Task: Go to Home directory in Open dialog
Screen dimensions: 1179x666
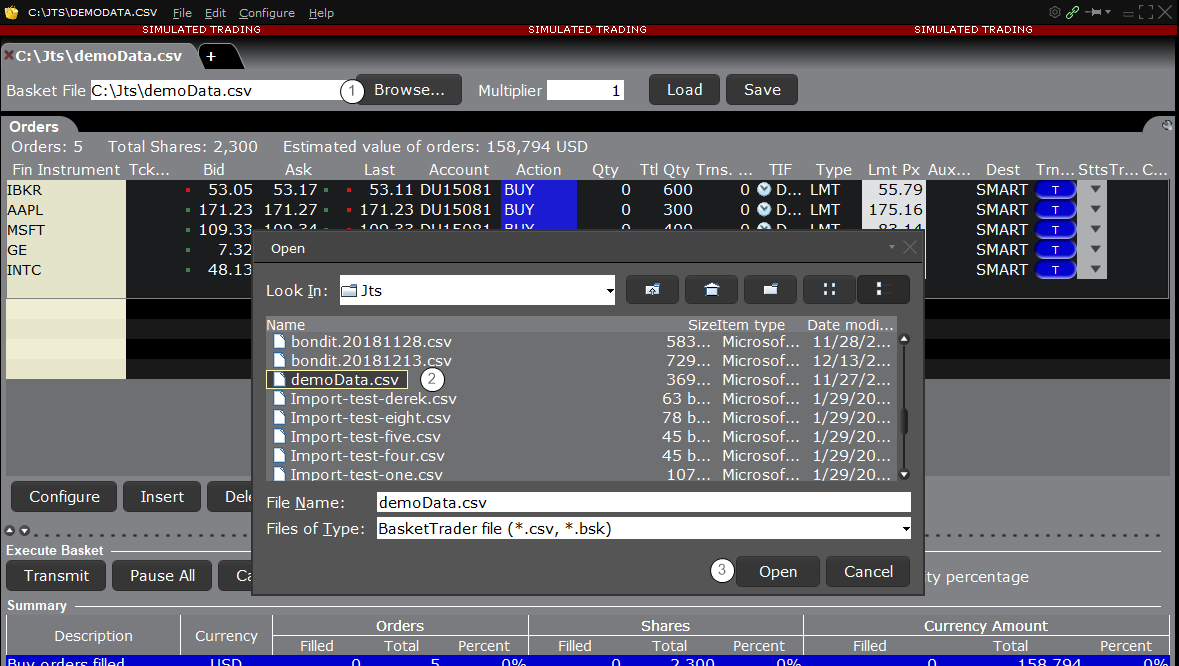Action: click(711, 290)
